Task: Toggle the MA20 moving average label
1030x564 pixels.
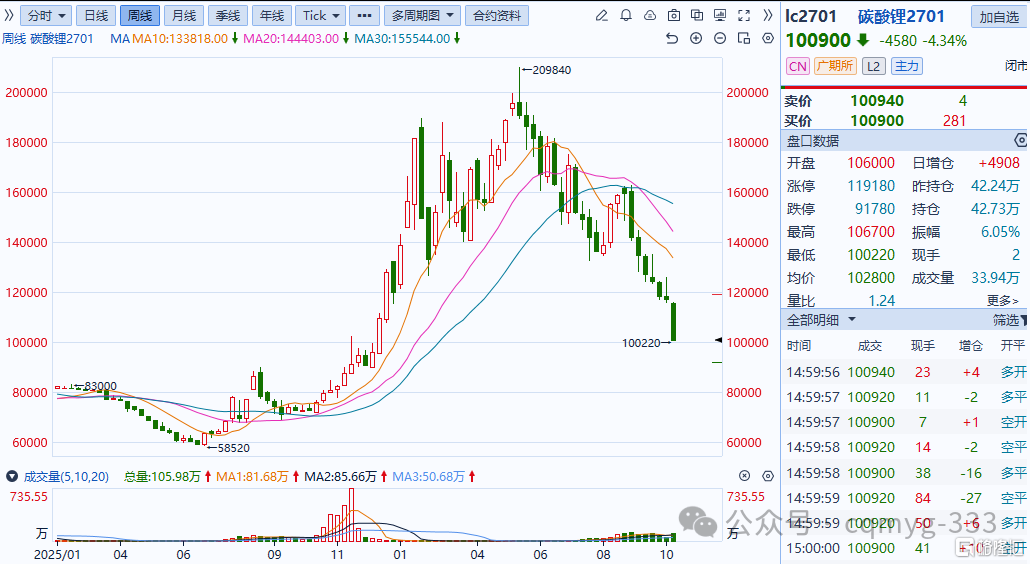Action: click(291, 39)
